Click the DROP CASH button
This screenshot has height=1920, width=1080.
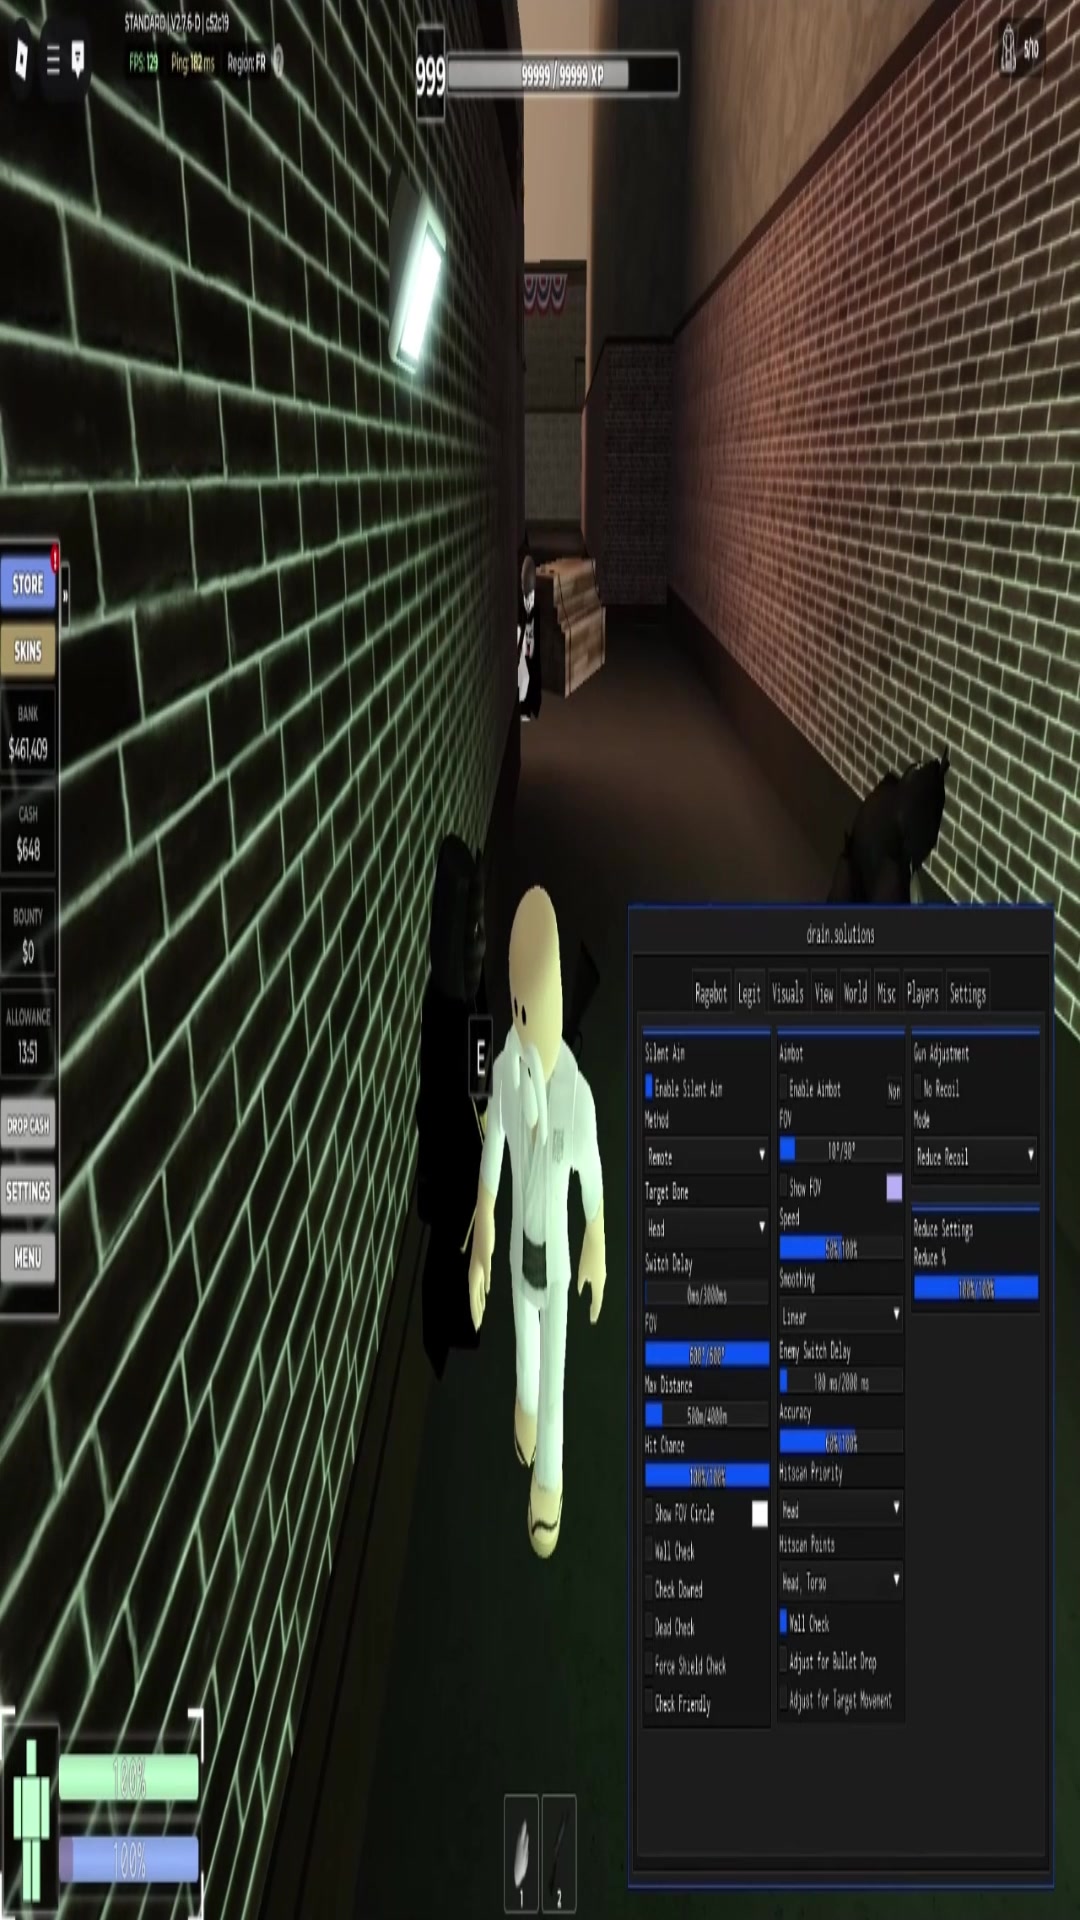[x=28, y=1125]
